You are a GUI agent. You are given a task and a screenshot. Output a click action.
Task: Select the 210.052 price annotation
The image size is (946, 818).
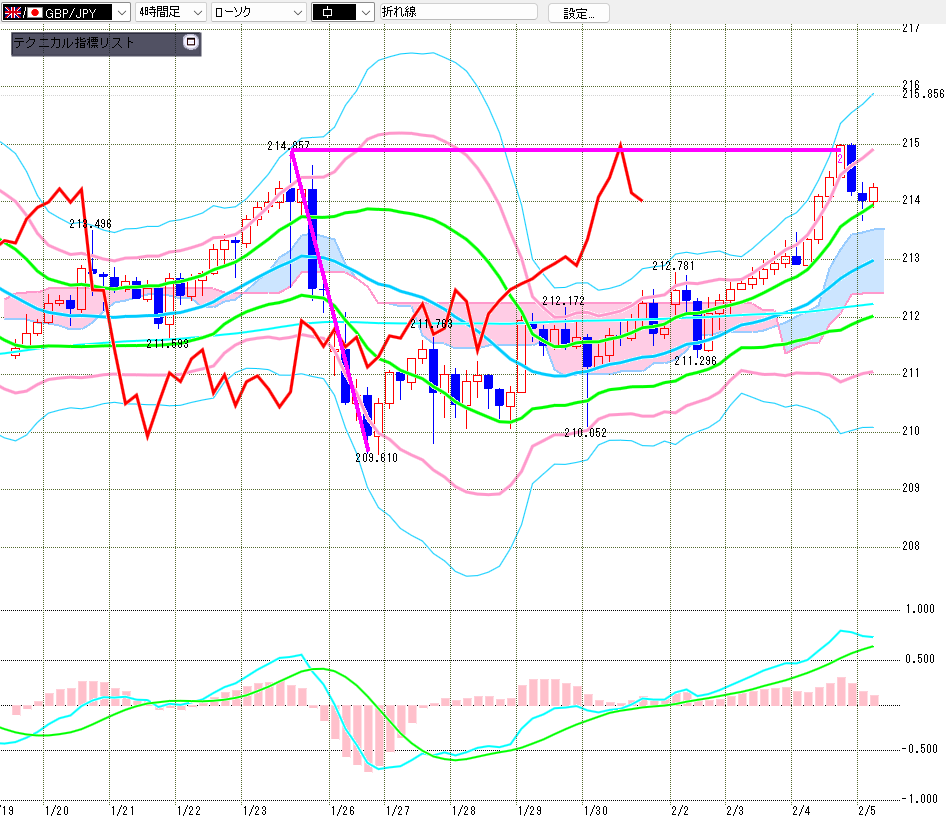tap(585, 433)
